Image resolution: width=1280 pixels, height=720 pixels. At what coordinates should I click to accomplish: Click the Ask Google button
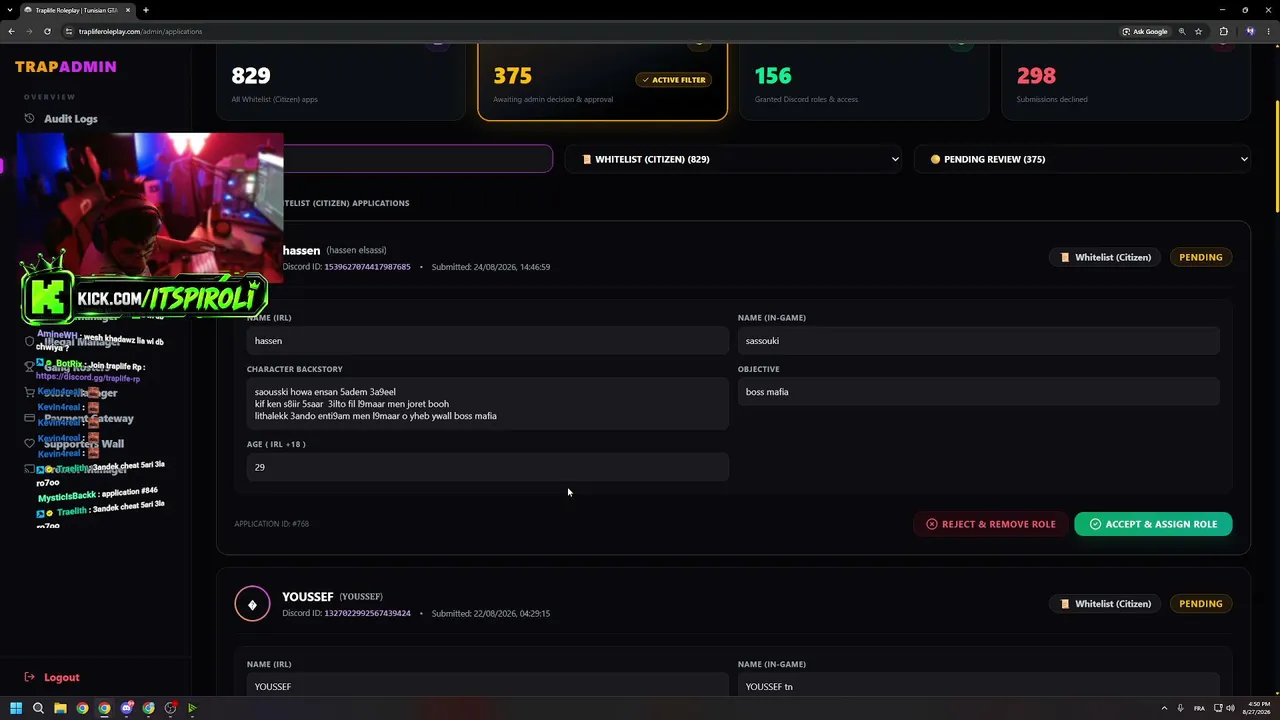[x=1145, y=31]
